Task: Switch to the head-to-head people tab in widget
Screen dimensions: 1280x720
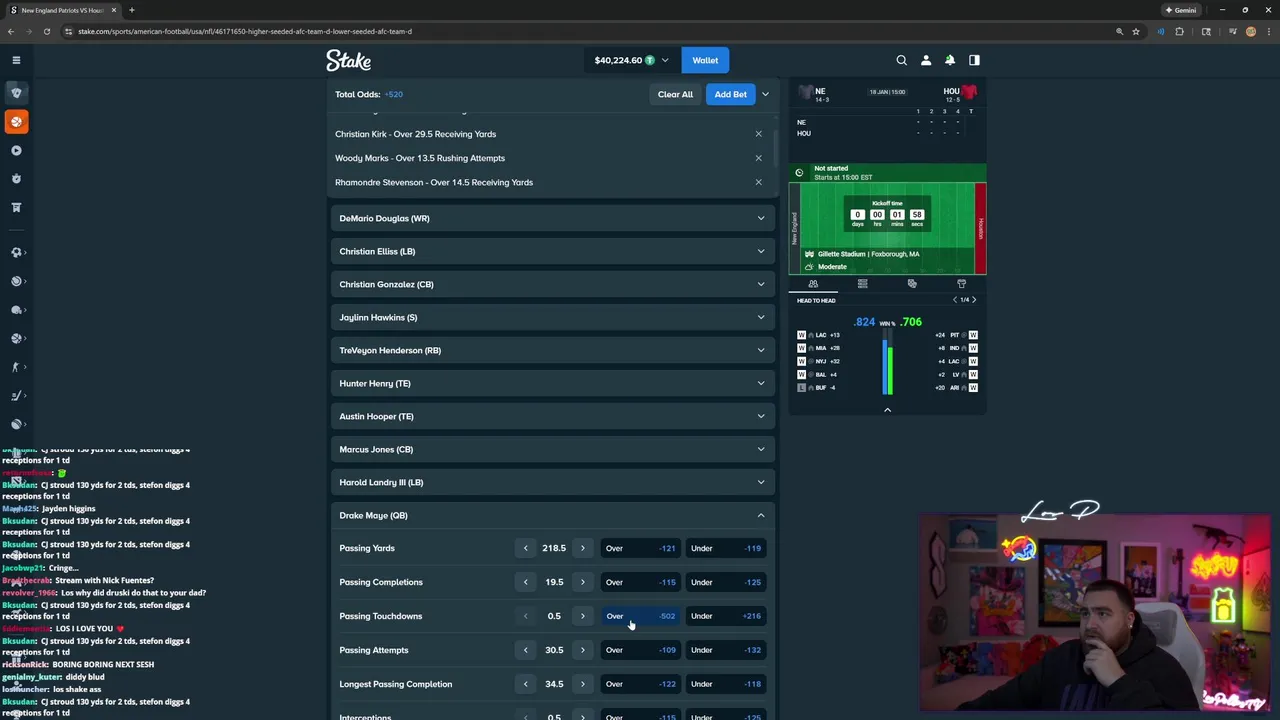Action: [x=813, y=284]
